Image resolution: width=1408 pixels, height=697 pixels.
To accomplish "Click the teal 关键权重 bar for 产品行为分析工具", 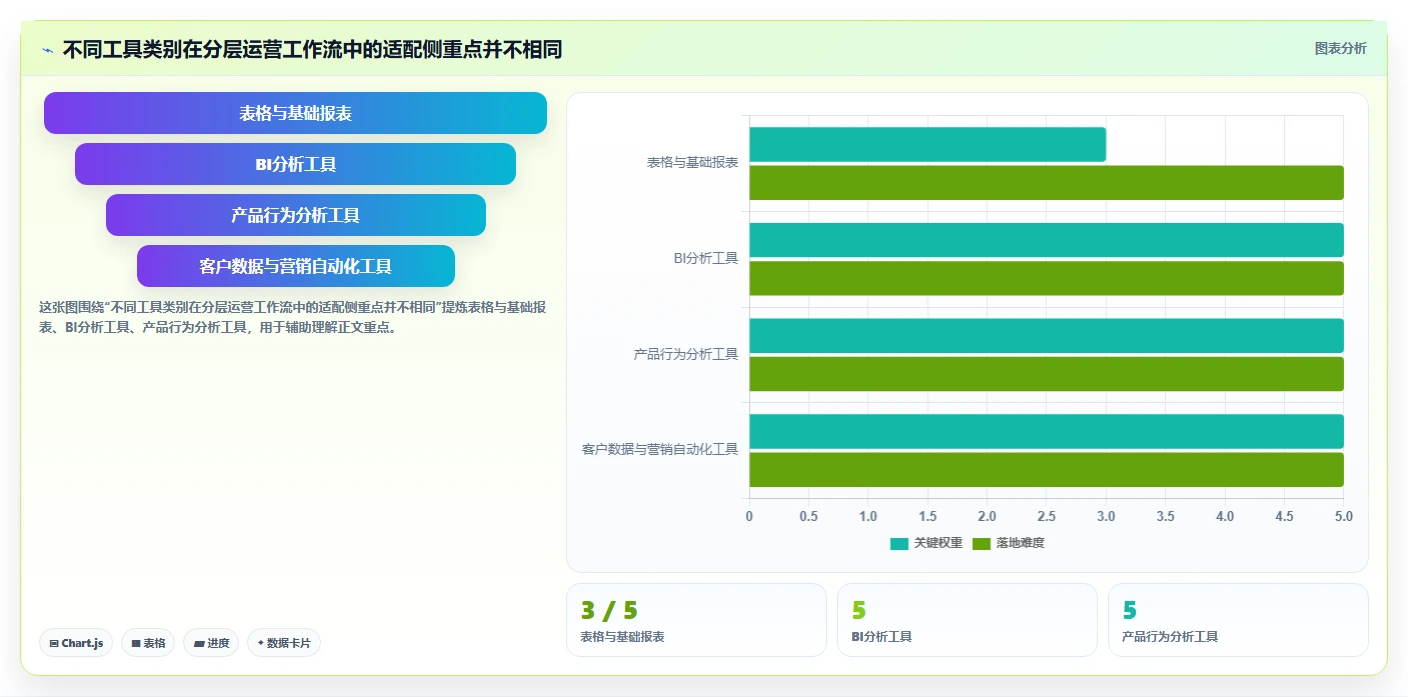I will (x=1046, y=336).
